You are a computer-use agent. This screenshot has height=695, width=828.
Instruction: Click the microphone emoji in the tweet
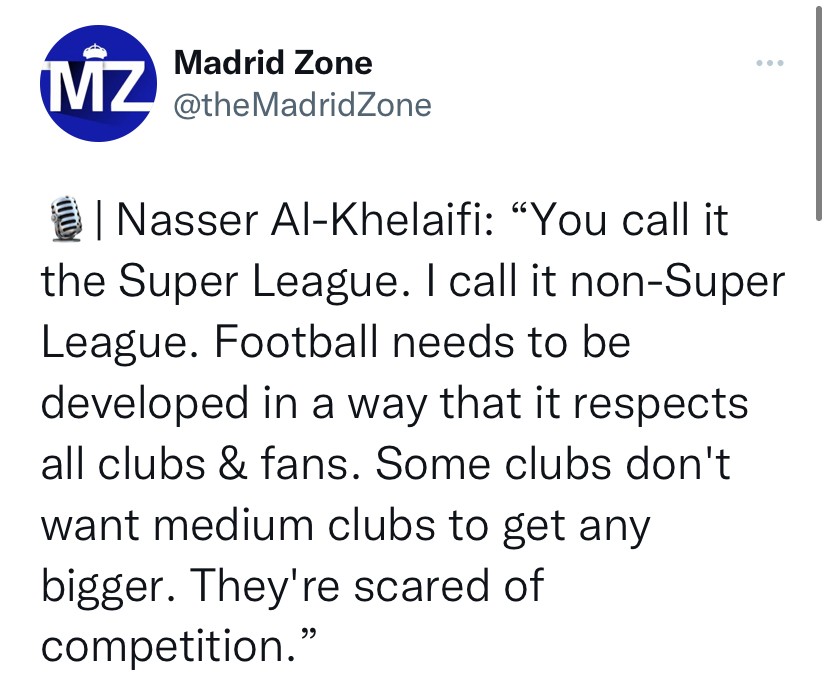coord(67,219)
